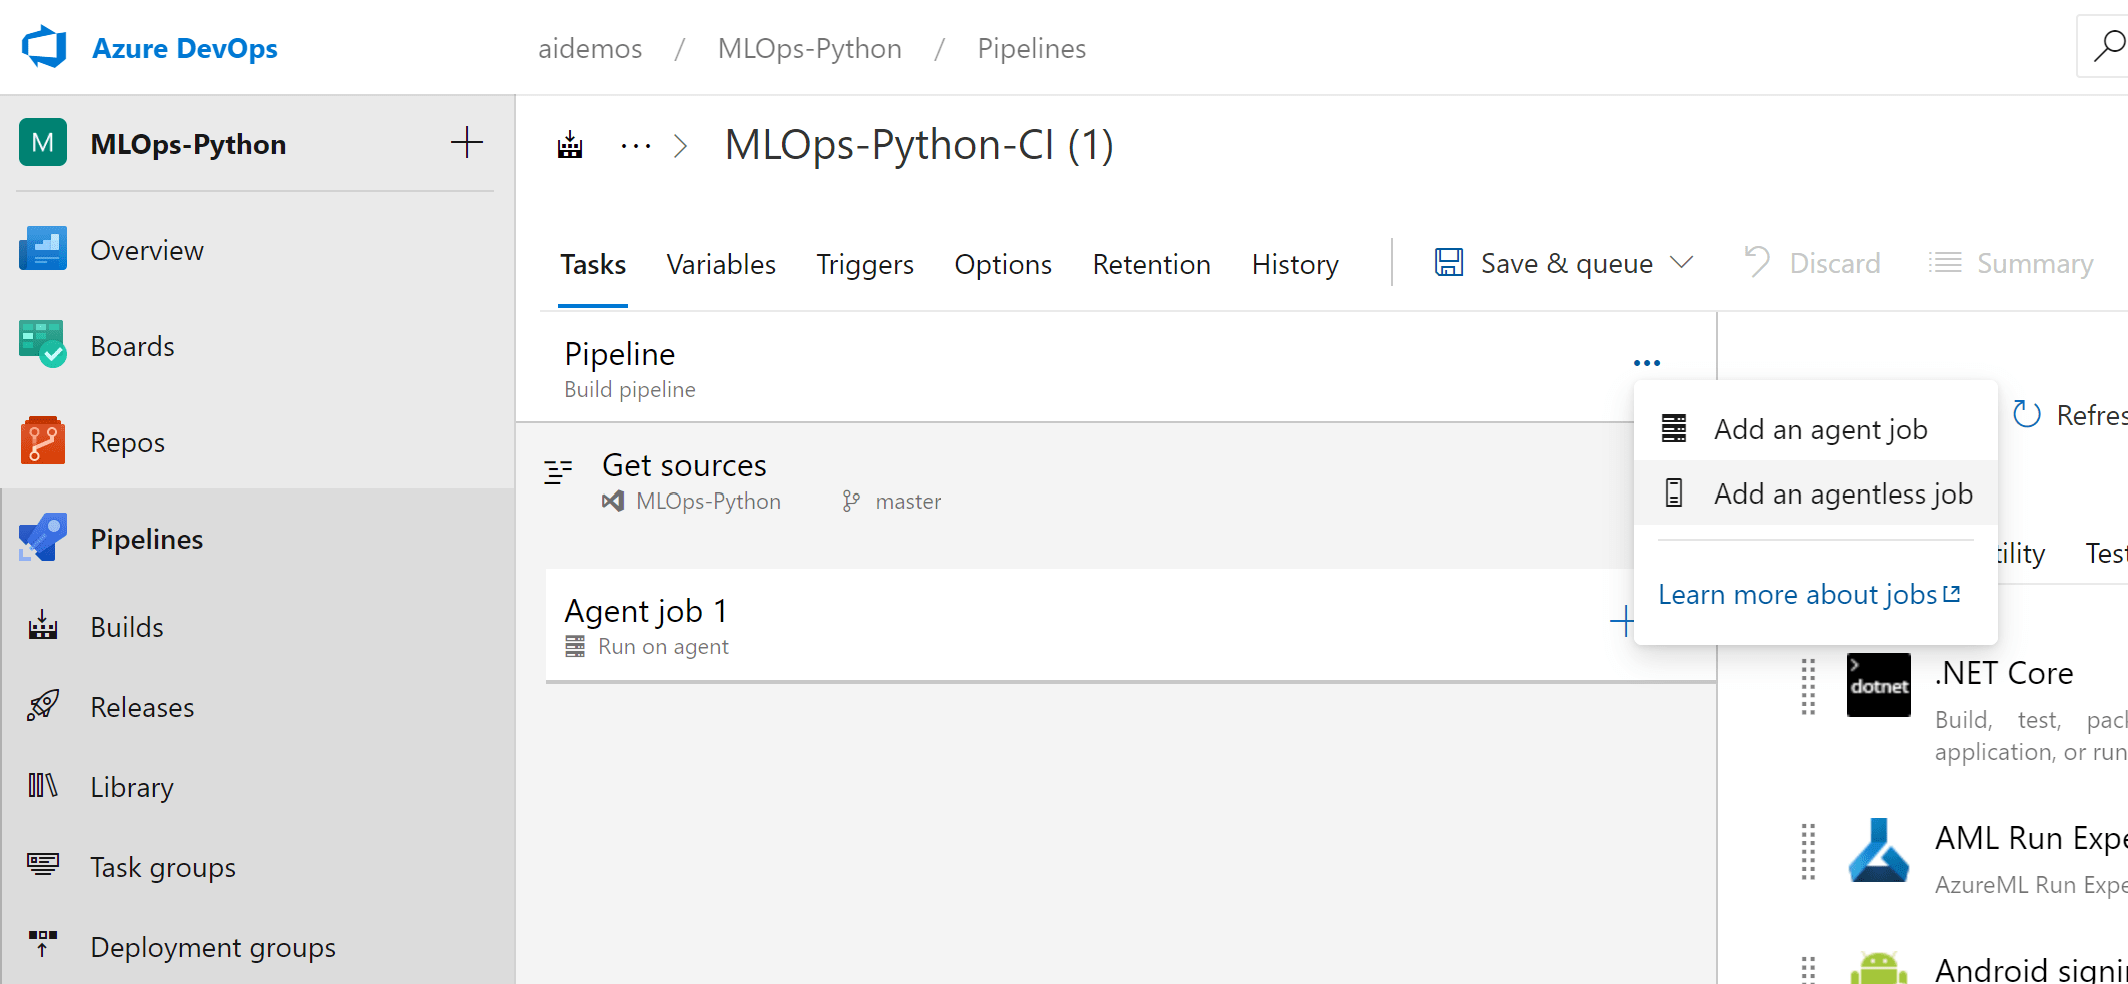Open Overview icon in sidebar
The image size is (2128, 984).
tap(43, 249)
